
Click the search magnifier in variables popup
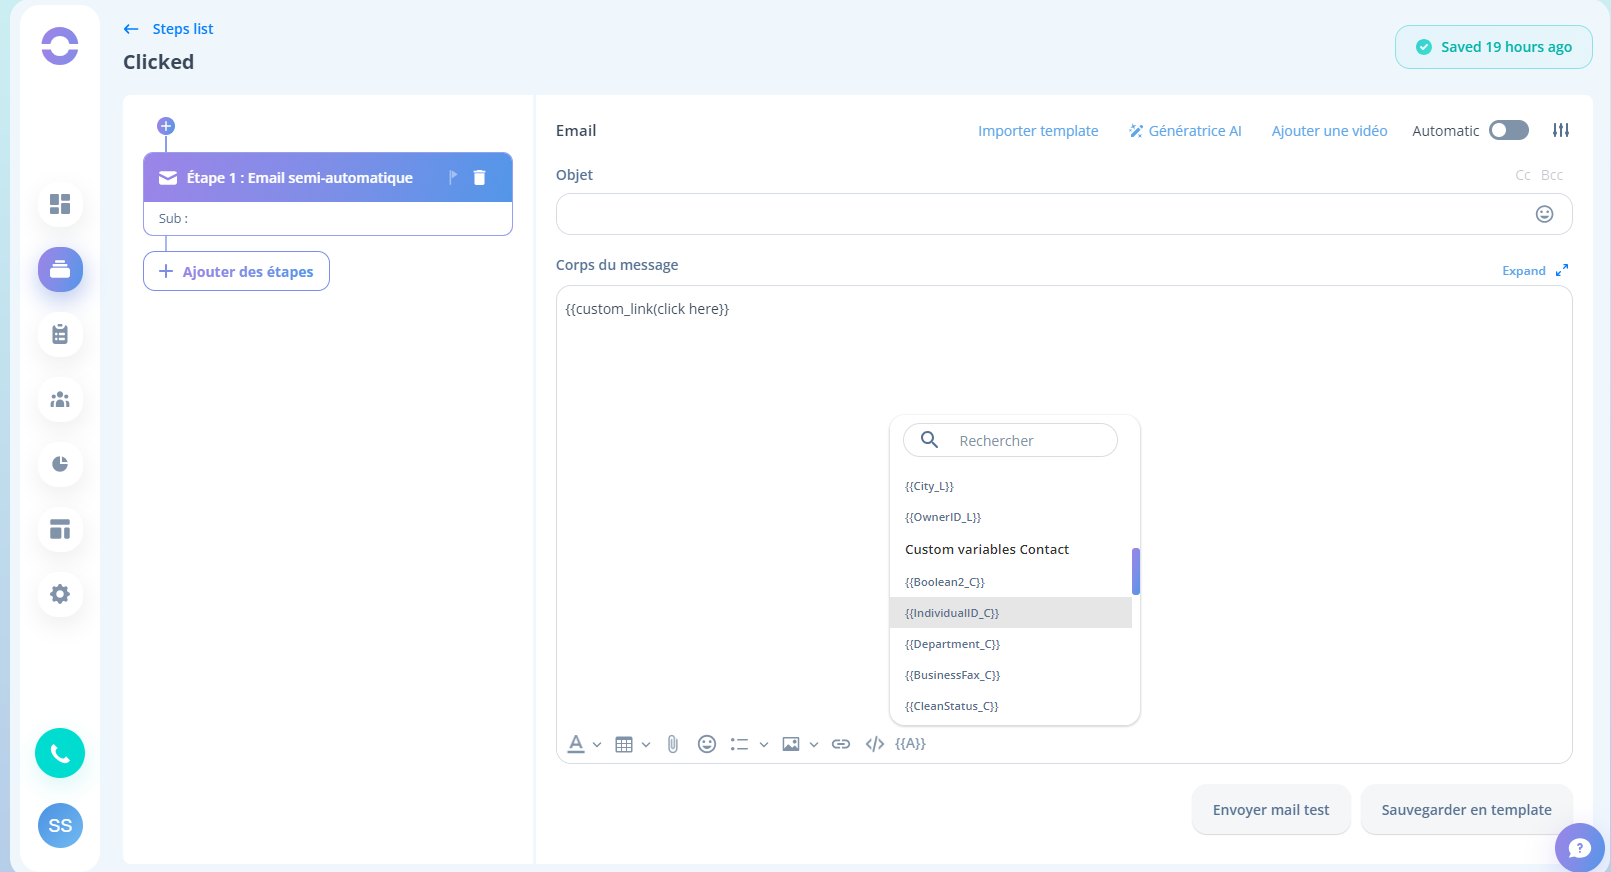point(929,439)
